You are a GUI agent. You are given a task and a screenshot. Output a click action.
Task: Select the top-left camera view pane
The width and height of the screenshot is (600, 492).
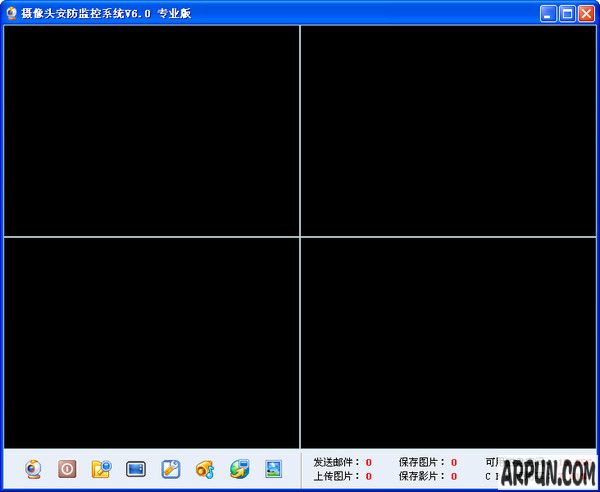151,131
